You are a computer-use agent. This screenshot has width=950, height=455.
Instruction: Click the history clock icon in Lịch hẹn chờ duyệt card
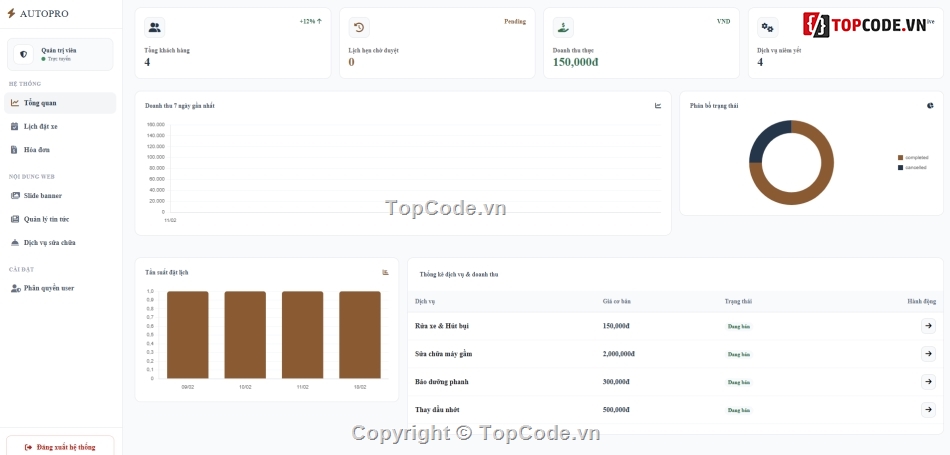click(359, 27)
